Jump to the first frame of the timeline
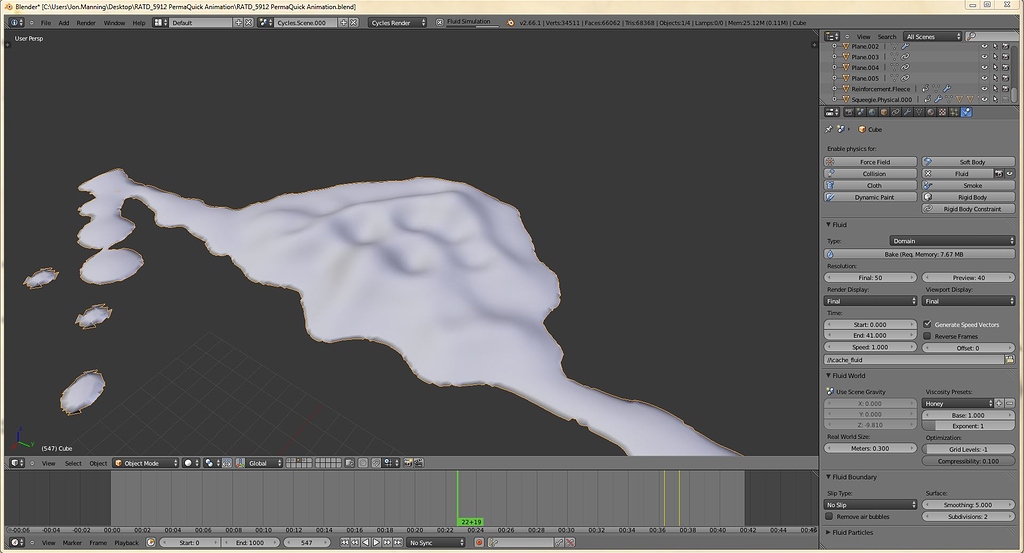1024x553 pixels. 344,543
